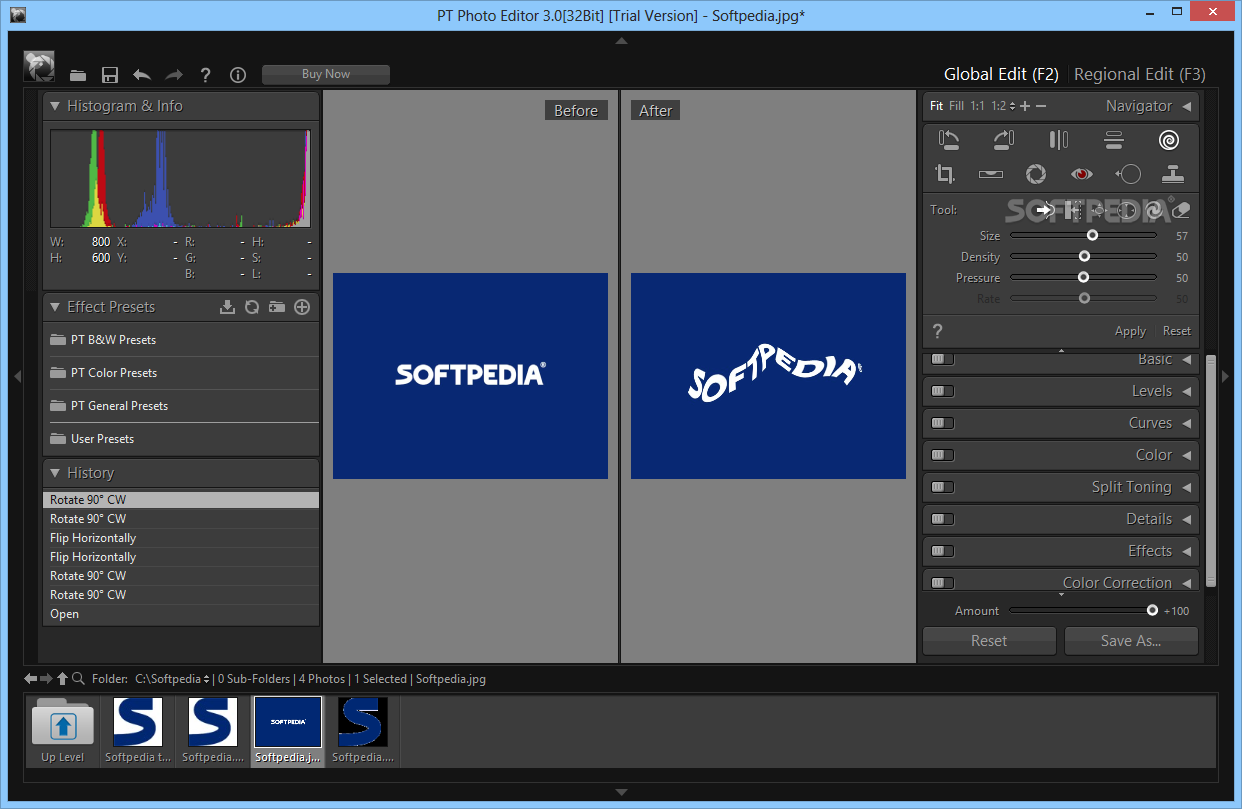Create new preset folder icon
The height and width of the screenshot is (809, 1242).
[x=277, y=307]
